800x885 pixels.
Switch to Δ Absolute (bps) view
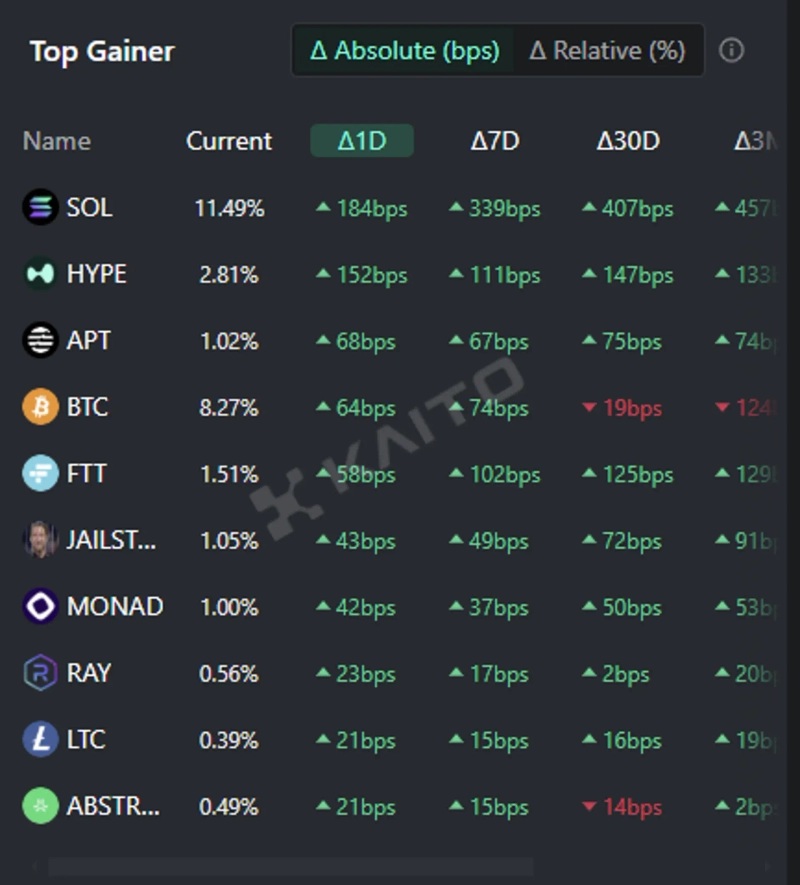(404, 50)
